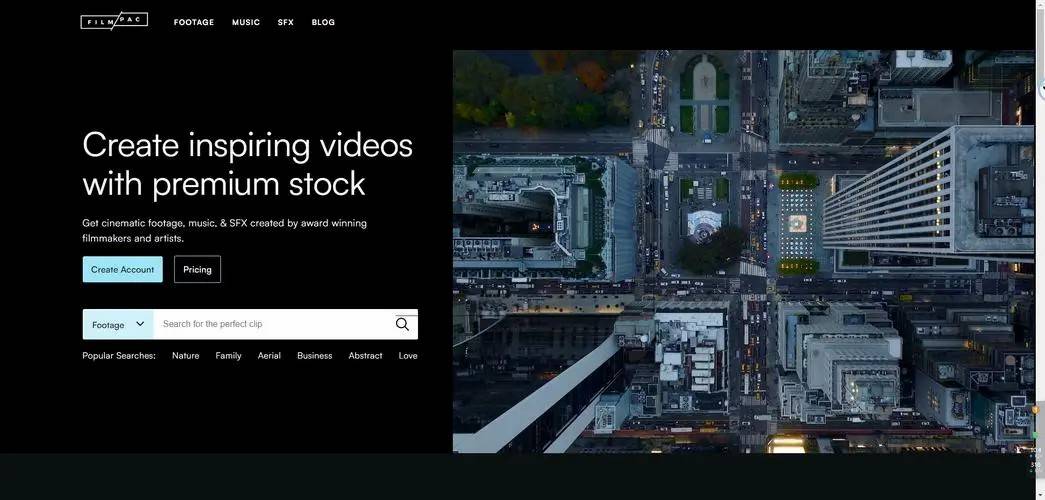Click the page's vertical scrollbar track
This screenshot has width=1045, height=500.
pyautogui.click(x=1040, y=250)
